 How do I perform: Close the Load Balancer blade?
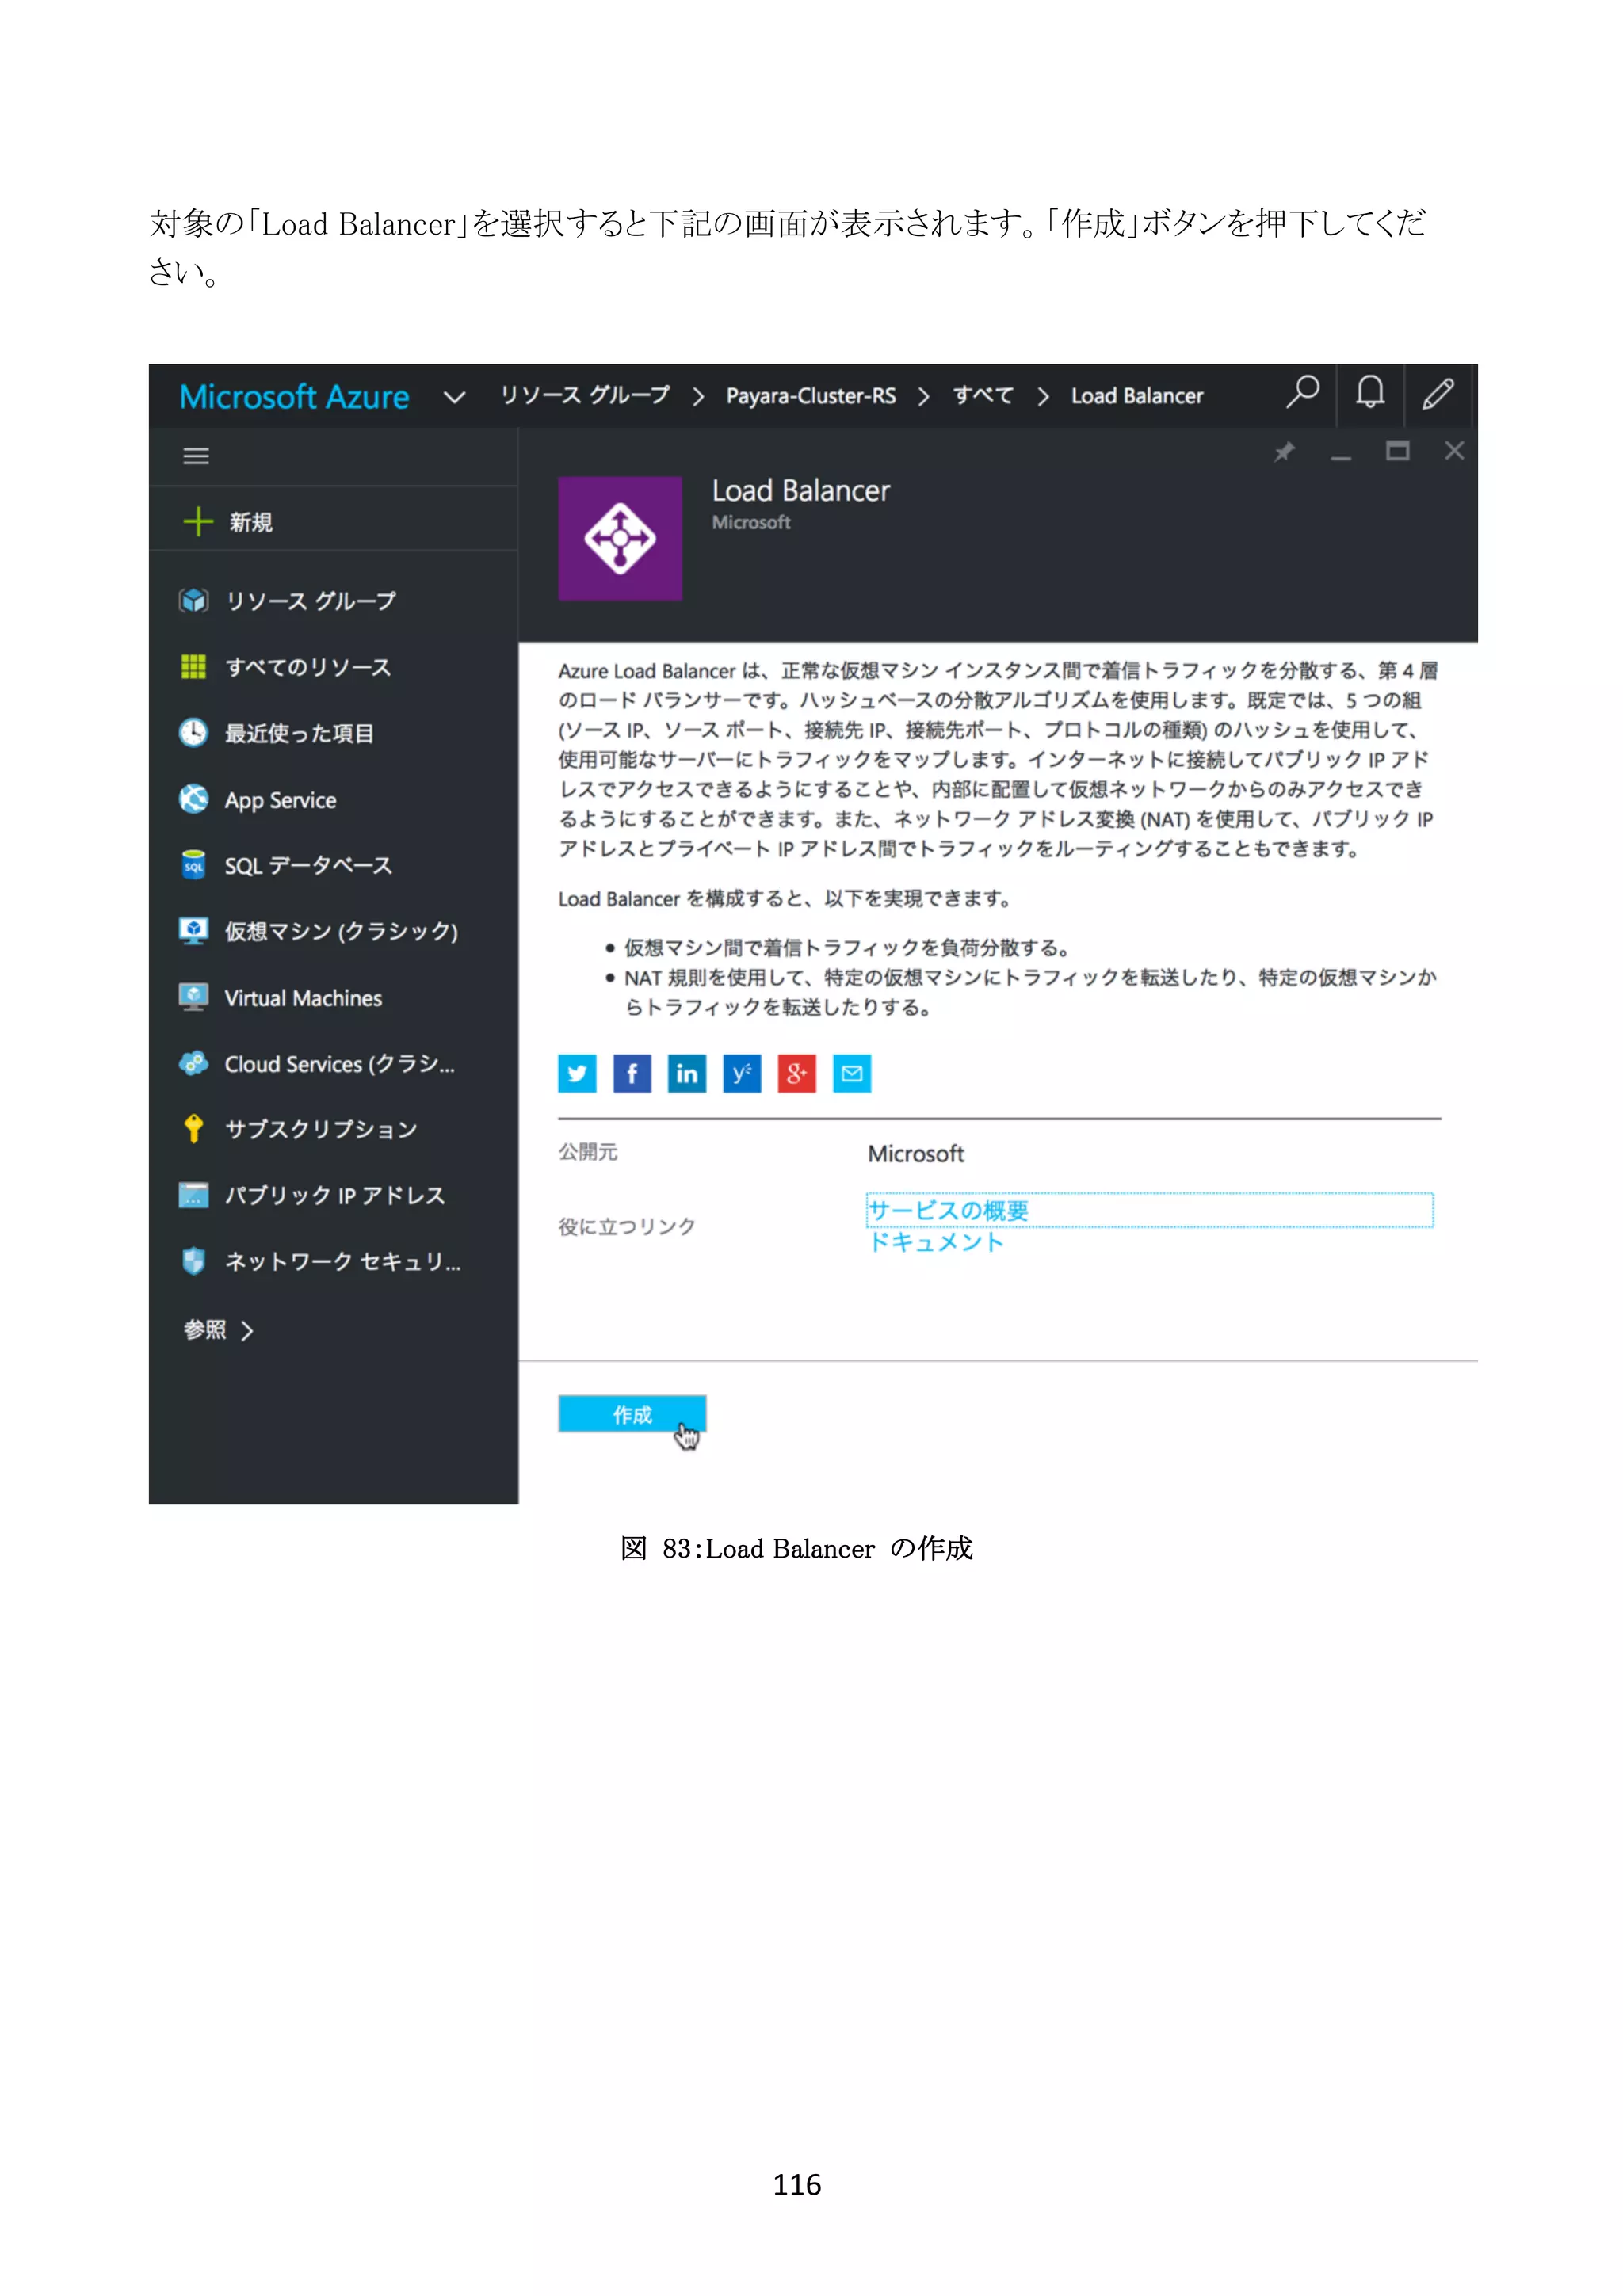point(1454,451)
